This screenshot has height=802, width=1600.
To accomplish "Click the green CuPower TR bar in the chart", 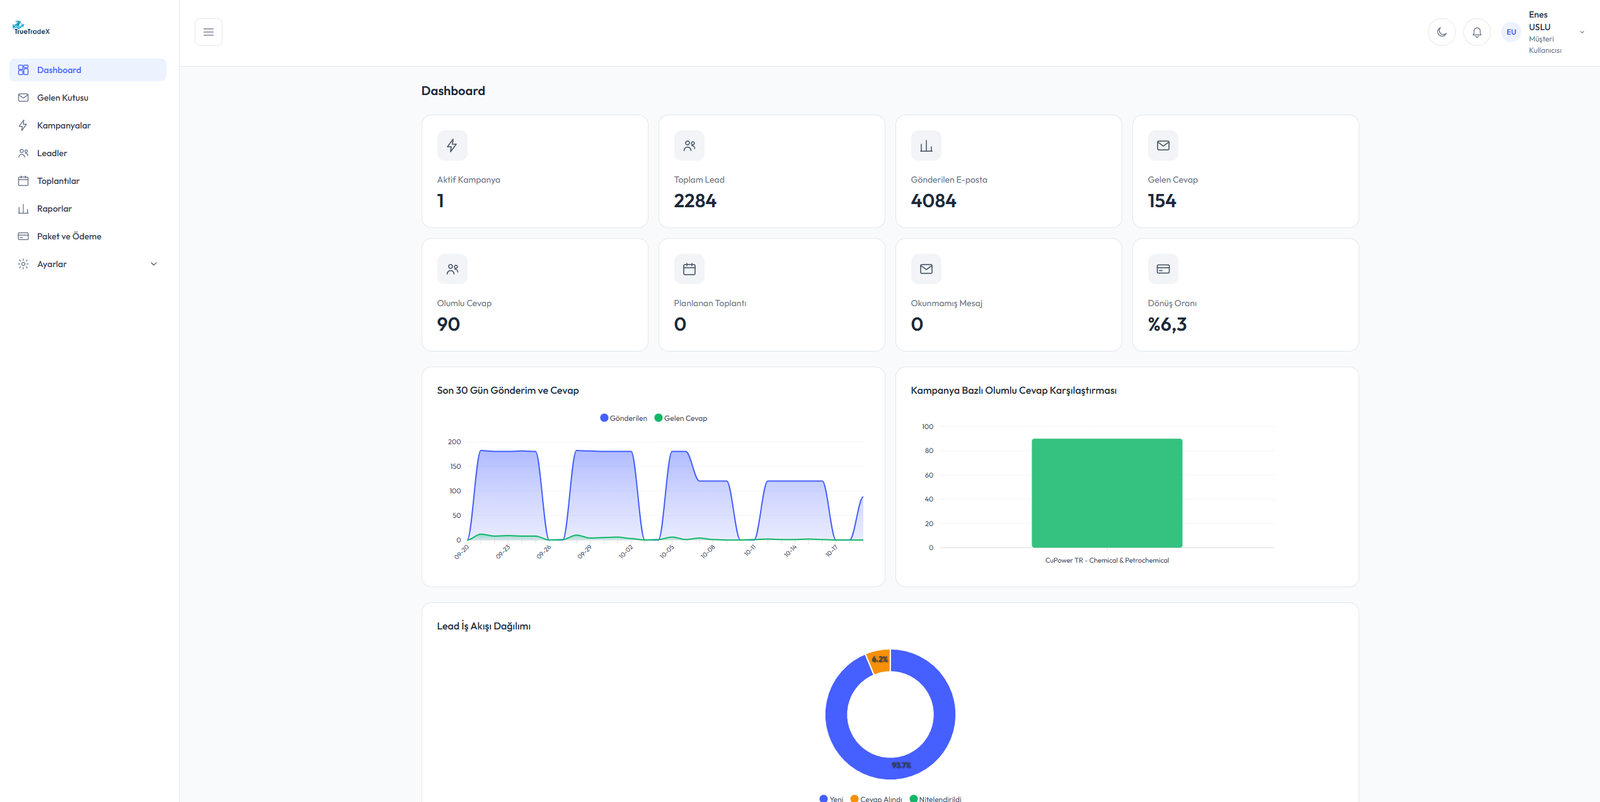I will tap(1107, 493).
